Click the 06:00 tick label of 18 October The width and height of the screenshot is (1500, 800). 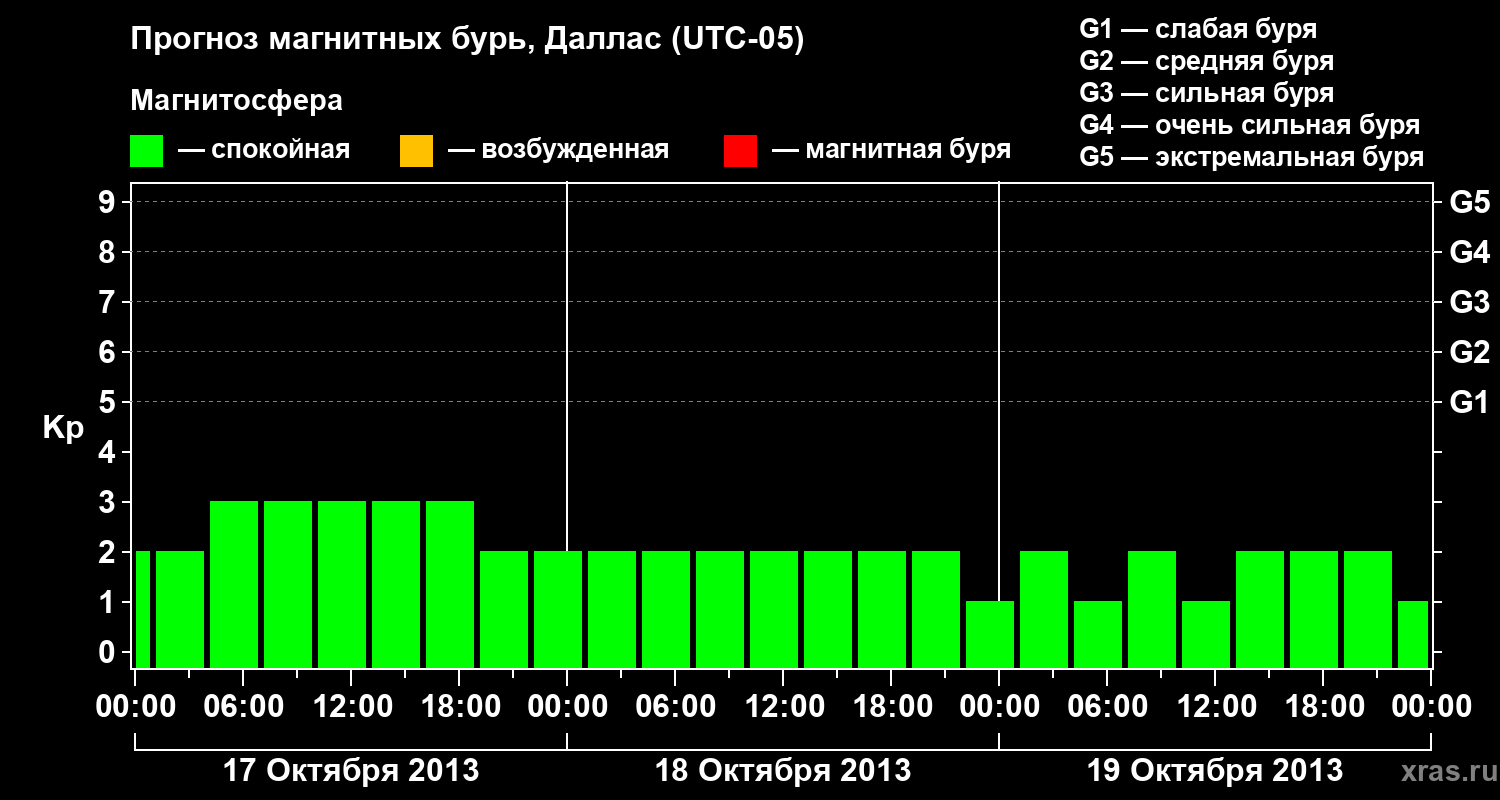pyautogui.click(x=675, y=706)
